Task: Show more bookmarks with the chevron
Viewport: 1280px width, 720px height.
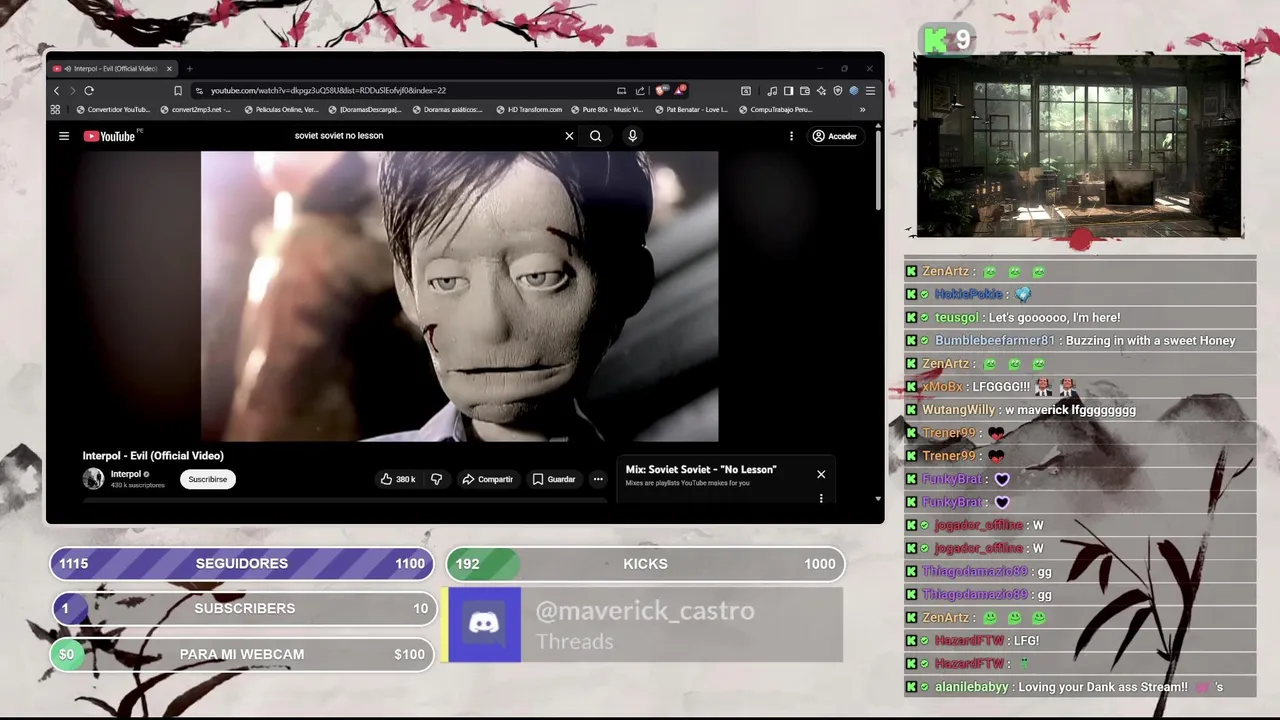Action: tap(862, 110)
